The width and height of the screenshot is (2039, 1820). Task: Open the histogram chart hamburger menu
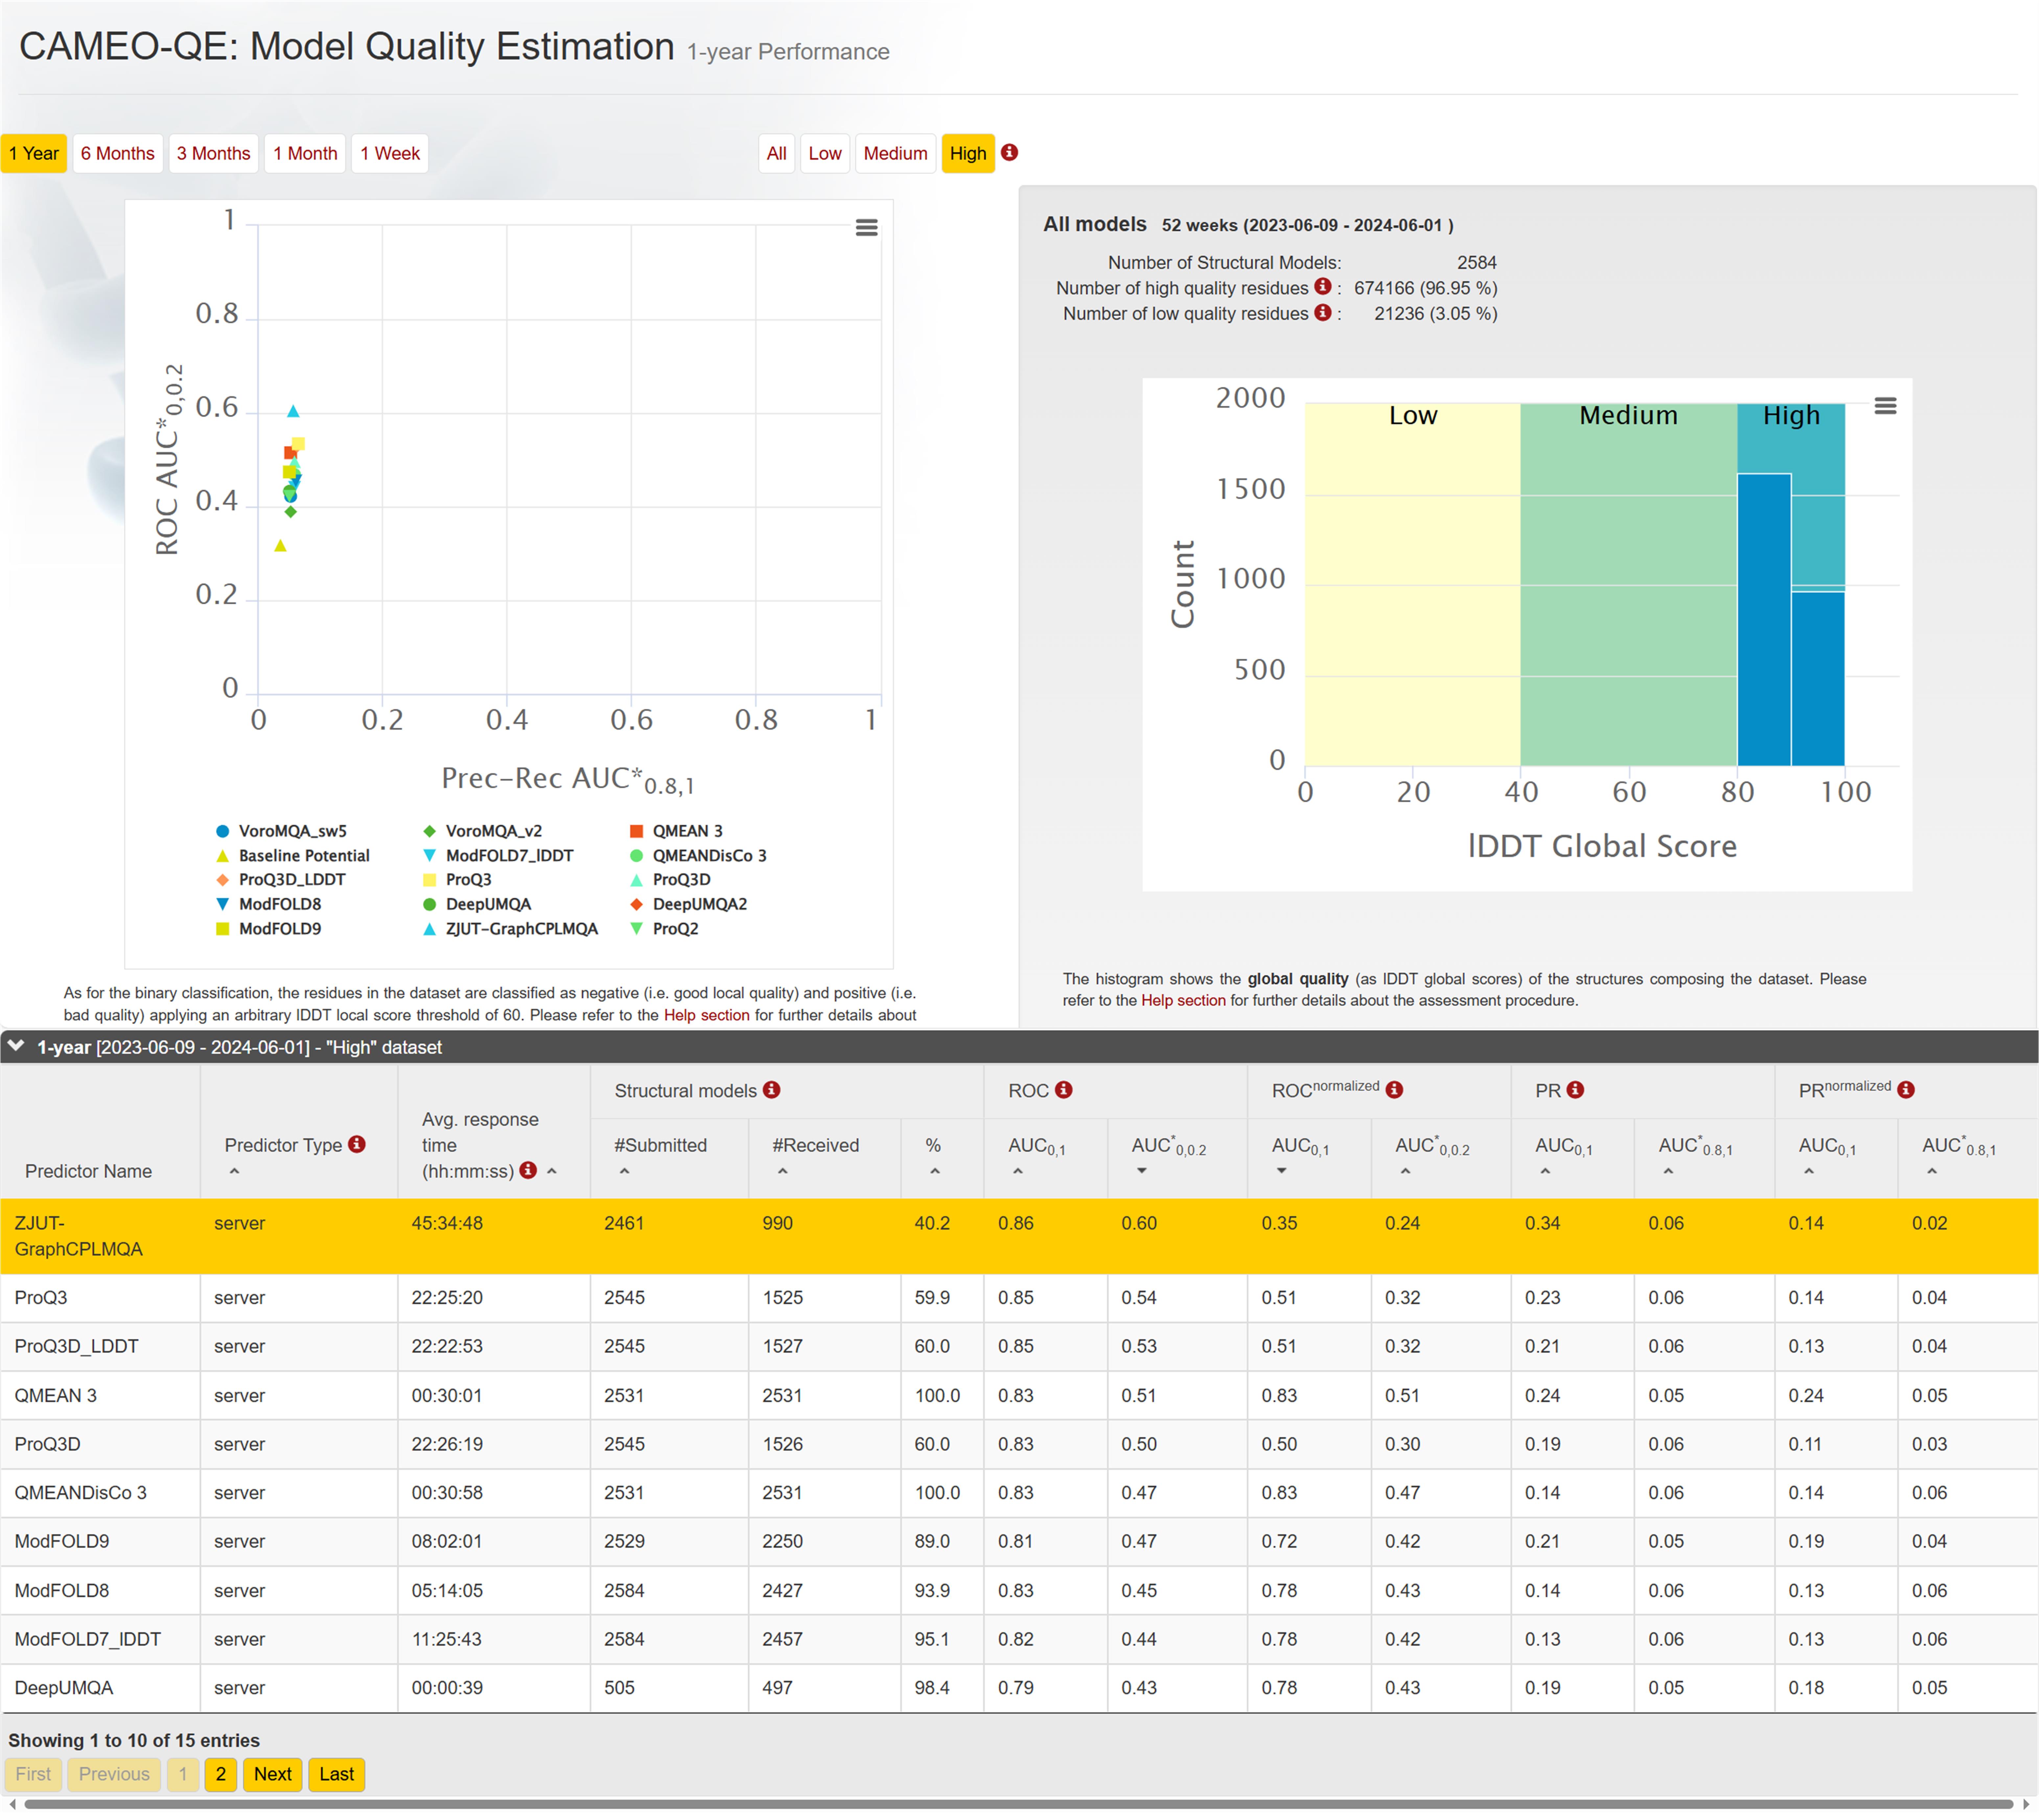[x=1885, y=406]
